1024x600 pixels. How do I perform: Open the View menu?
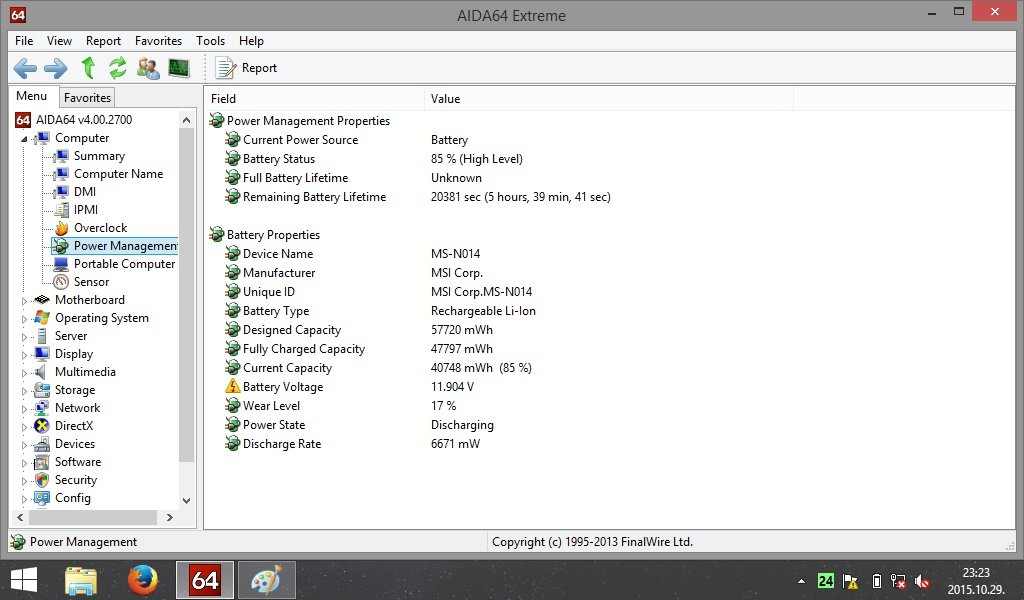[x=59, y=40]
